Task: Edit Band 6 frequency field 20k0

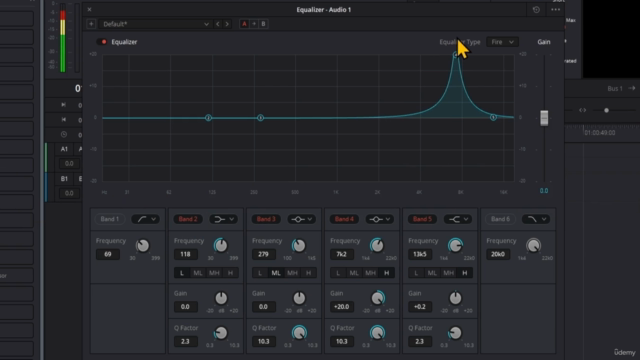Action: (x=498, y=254)
